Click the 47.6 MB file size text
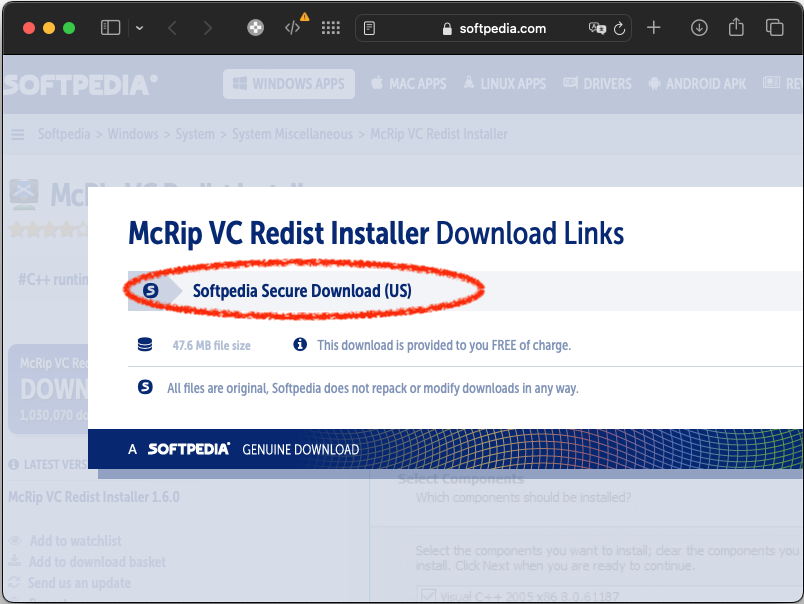 pos(211,346)
